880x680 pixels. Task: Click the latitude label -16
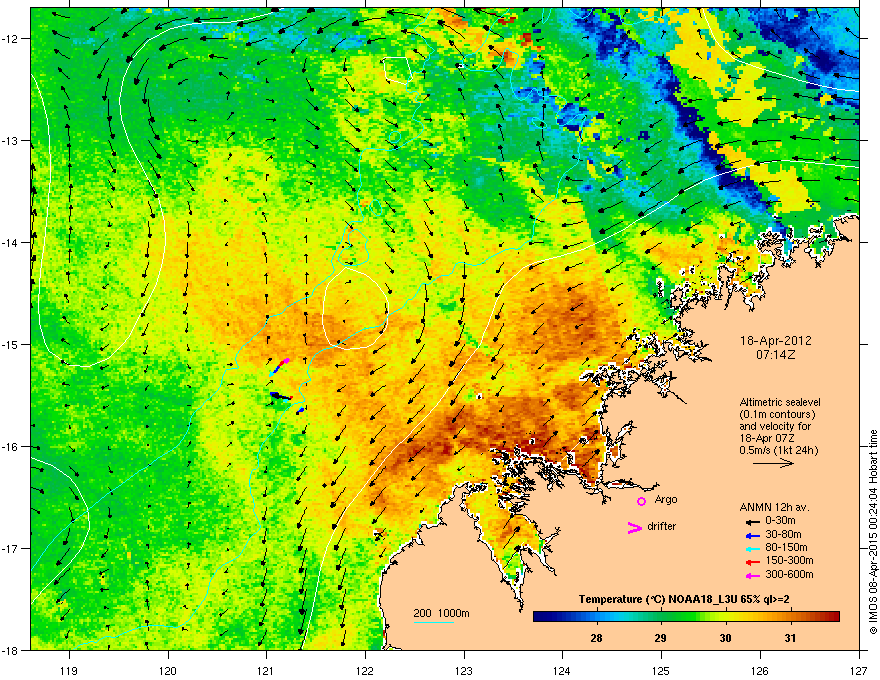point(11,447)
